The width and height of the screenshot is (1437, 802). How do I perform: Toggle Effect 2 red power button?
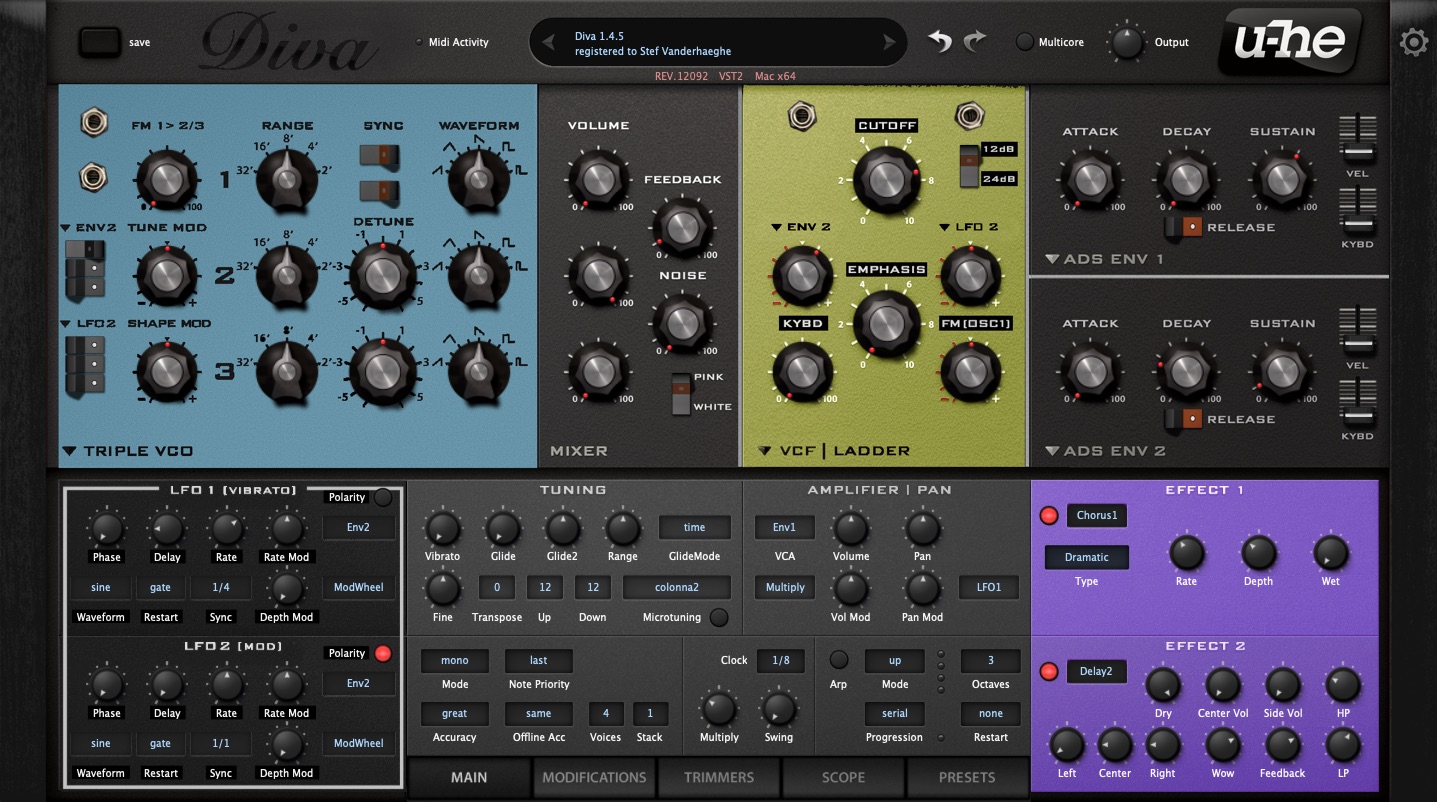[x=1049, y=671]
